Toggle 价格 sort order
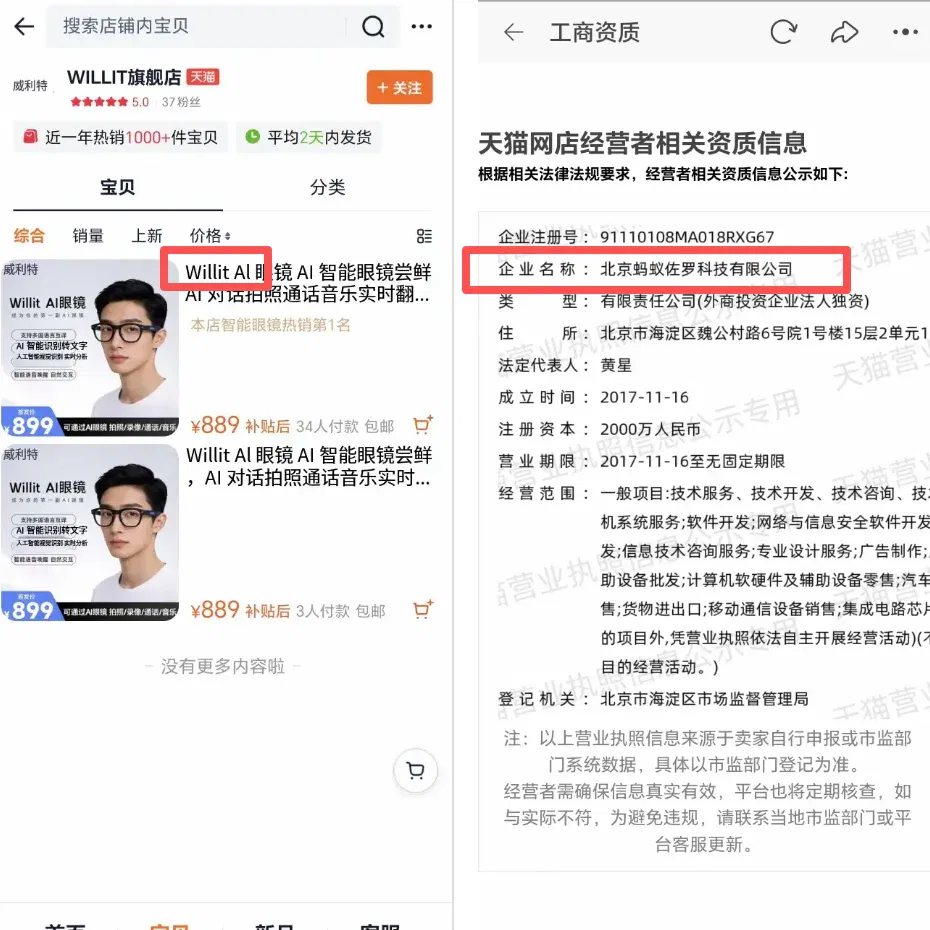 click(x=210, y=235)
